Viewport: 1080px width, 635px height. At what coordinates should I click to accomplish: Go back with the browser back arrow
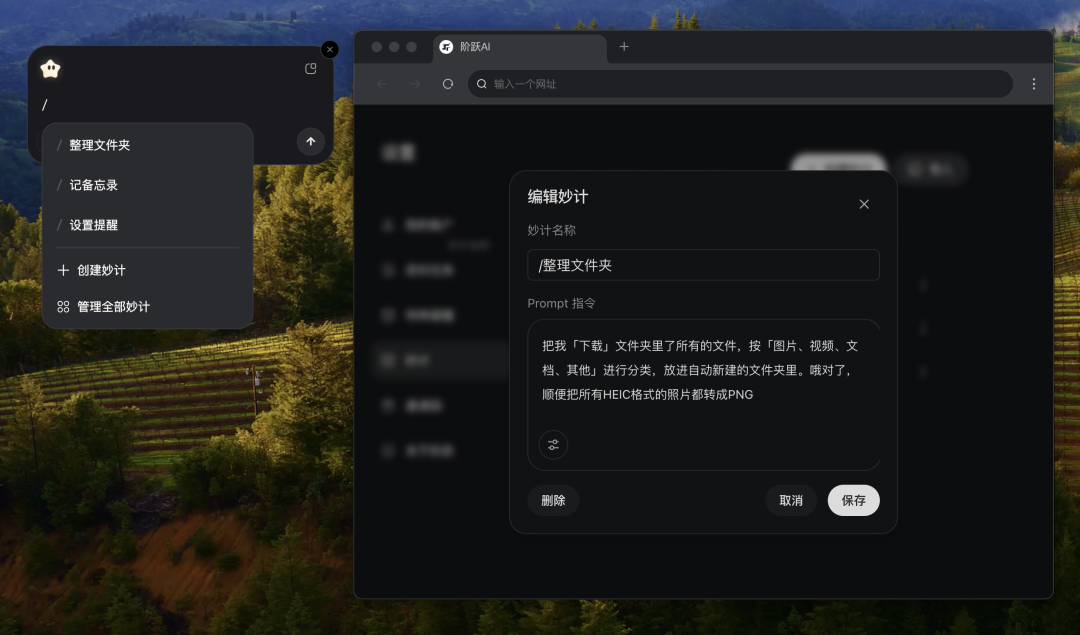pyautogui.click(x=382, y=84)
